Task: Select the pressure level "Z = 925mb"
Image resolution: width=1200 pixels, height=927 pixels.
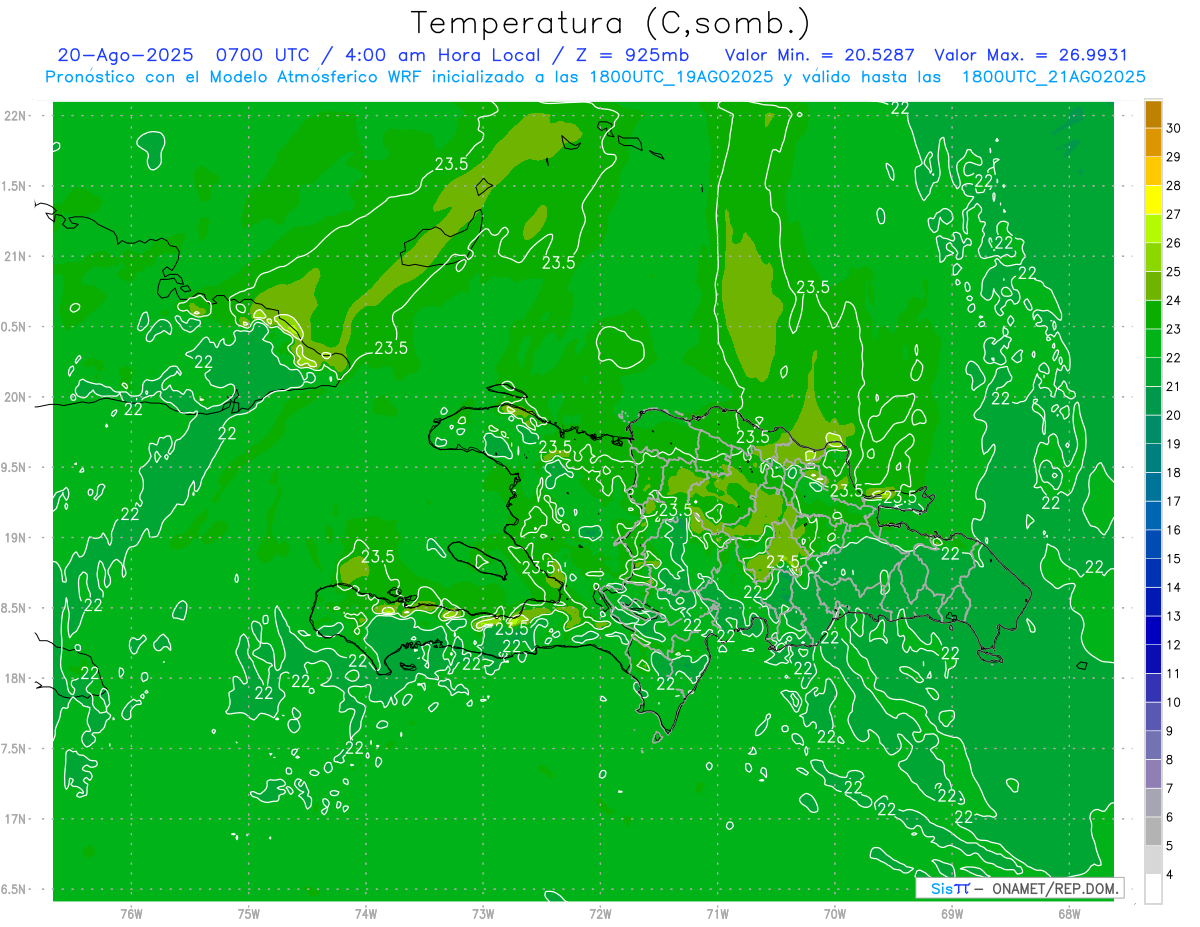Action: coord(629,56)
